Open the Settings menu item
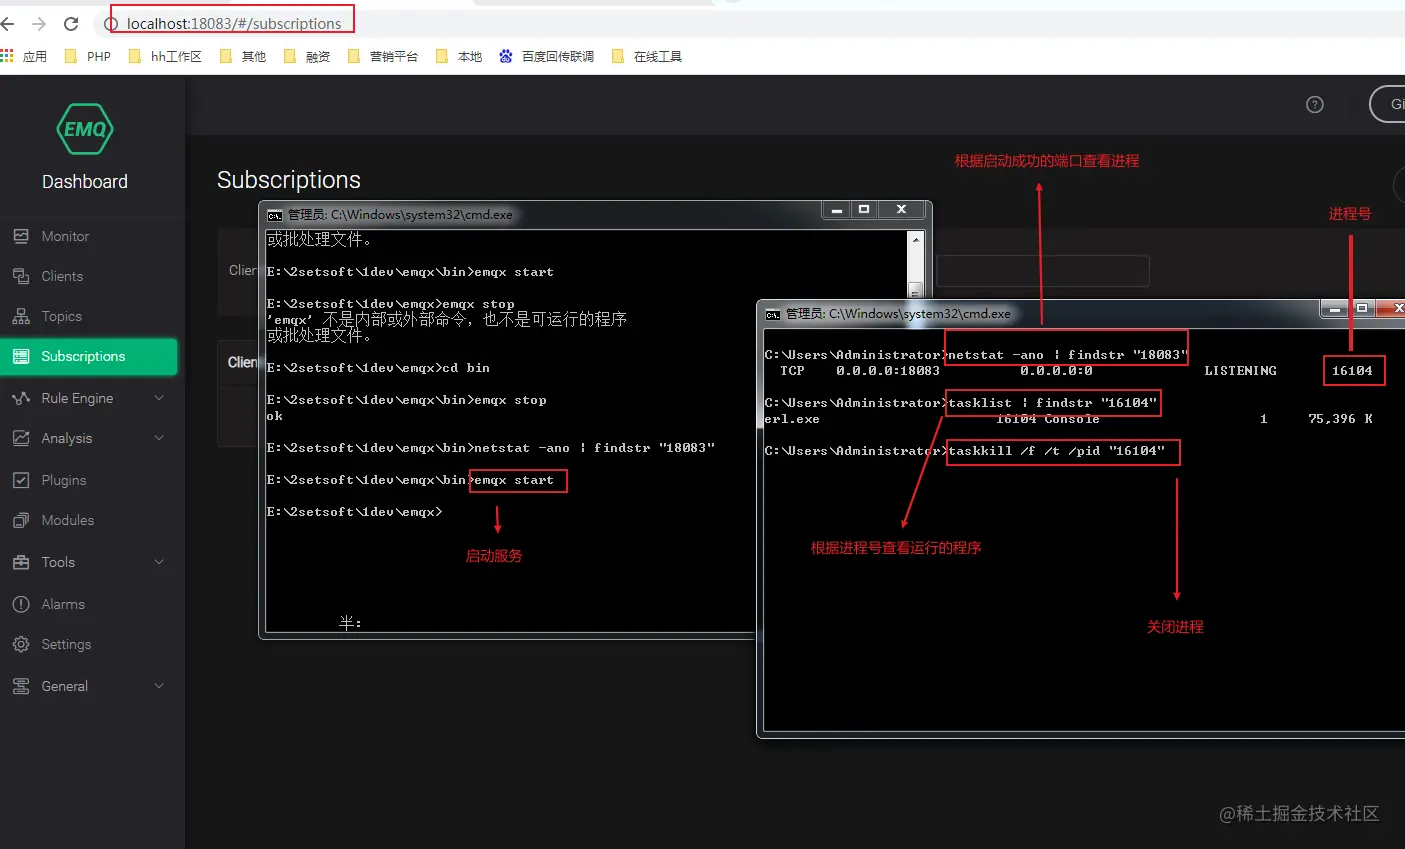 (89, 644)
